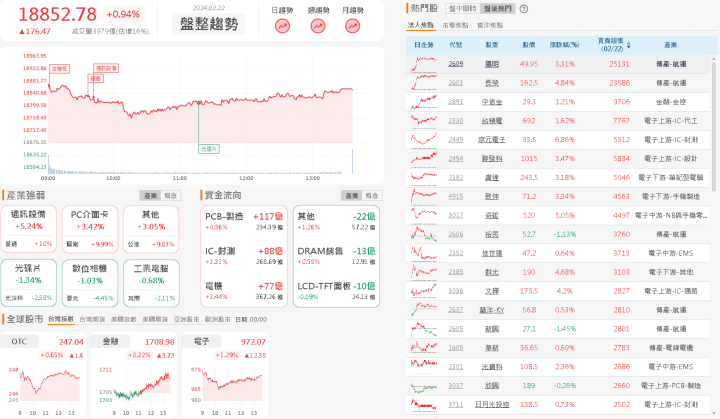
Task: Select the 台灣期貨 tab under 全球股市
Action: click(x=92, y=319)
